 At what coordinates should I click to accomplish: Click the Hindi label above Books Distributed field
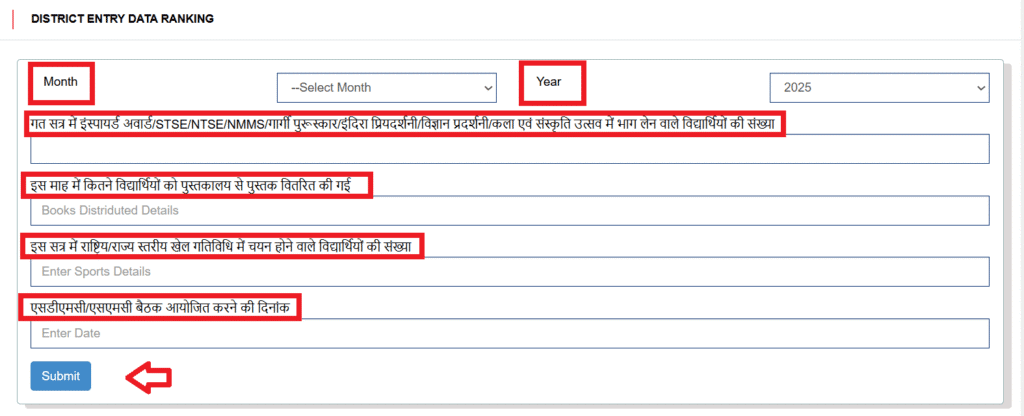click(196, 185)
